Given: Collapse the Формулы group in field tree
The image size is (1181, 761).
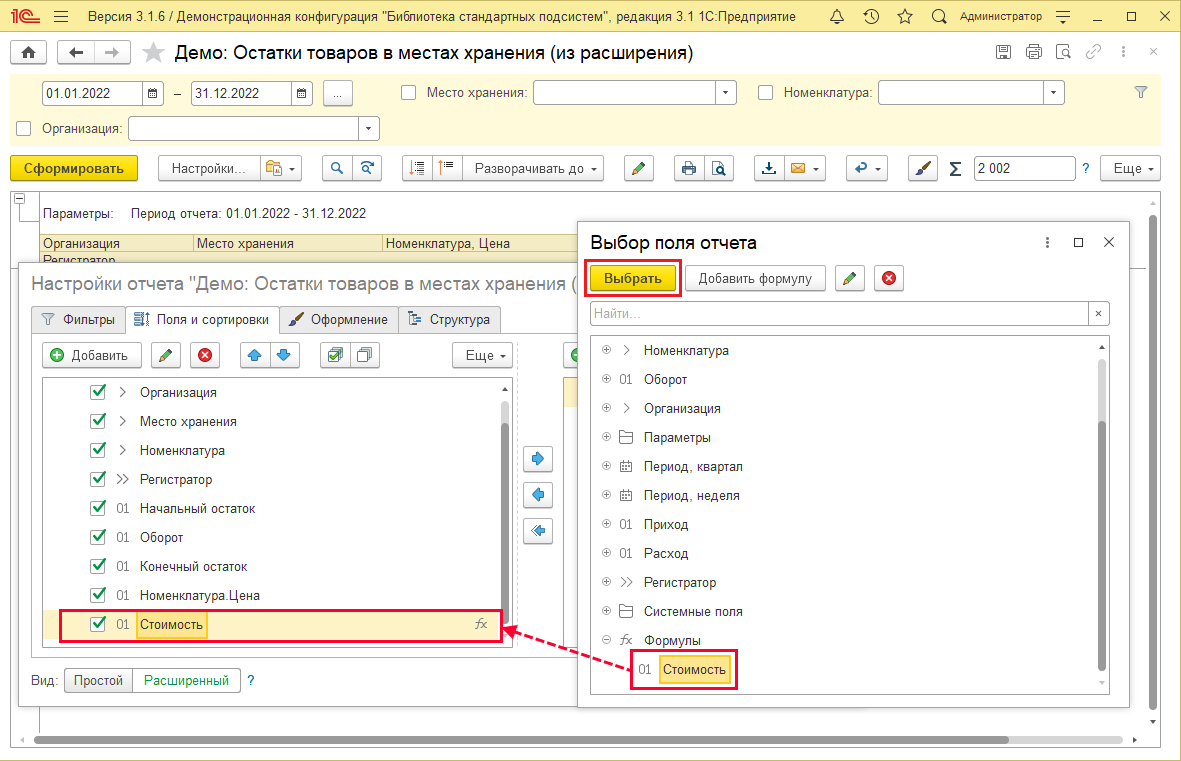Looking at the screenshot, I should [x=606, y=640].
